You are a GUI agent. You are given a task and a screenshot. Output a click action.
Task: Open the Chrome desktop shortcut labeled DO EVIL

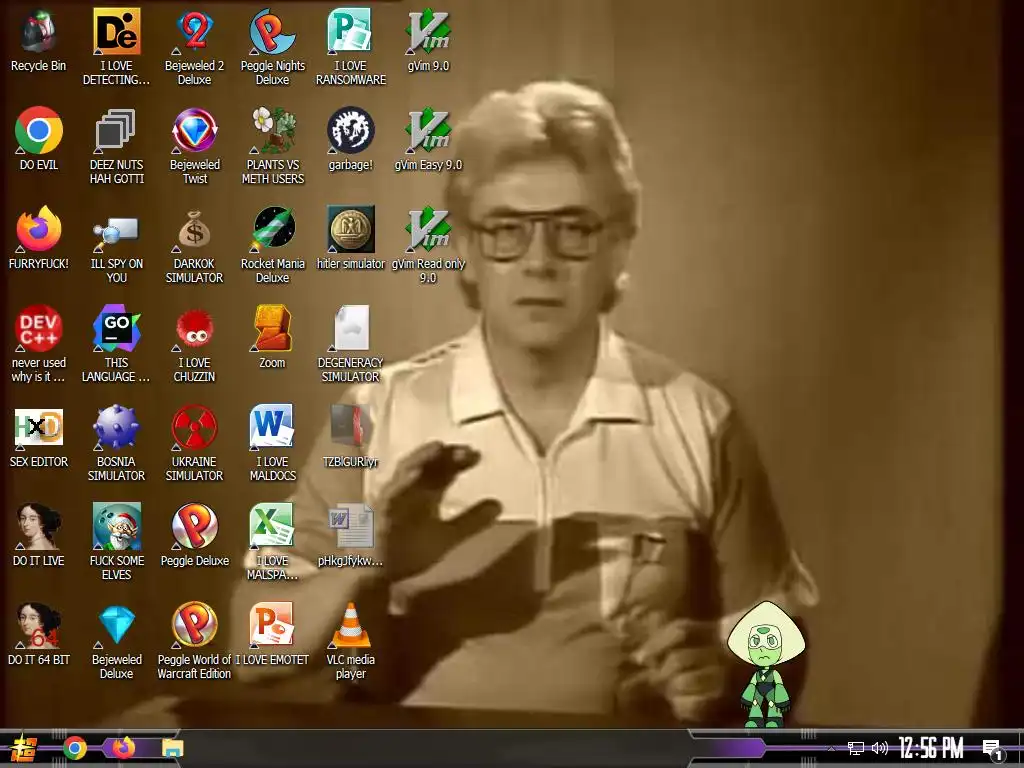(x=39, y=131)
